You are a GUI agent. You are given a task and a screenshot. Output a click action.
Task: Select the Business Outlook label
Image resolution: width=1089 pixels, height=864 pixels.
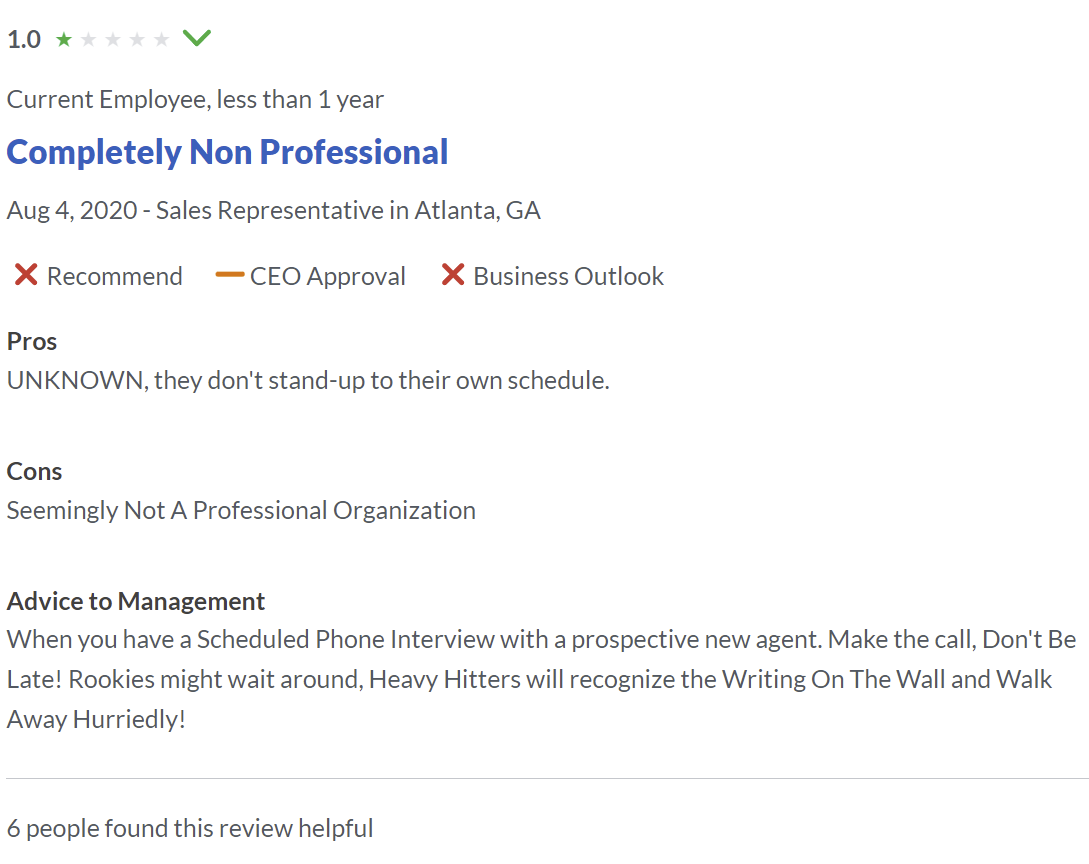tap(568, 276)
